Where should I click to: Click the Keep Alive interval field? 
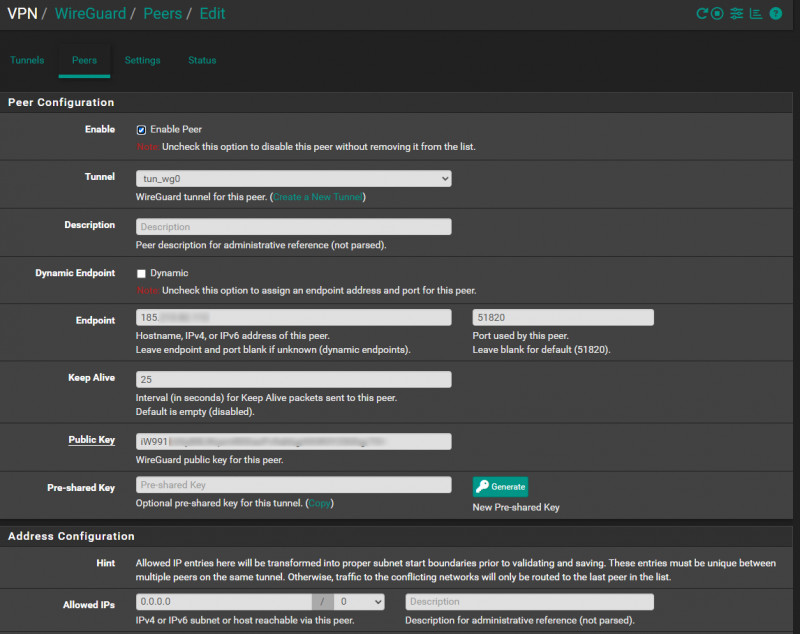293,380
